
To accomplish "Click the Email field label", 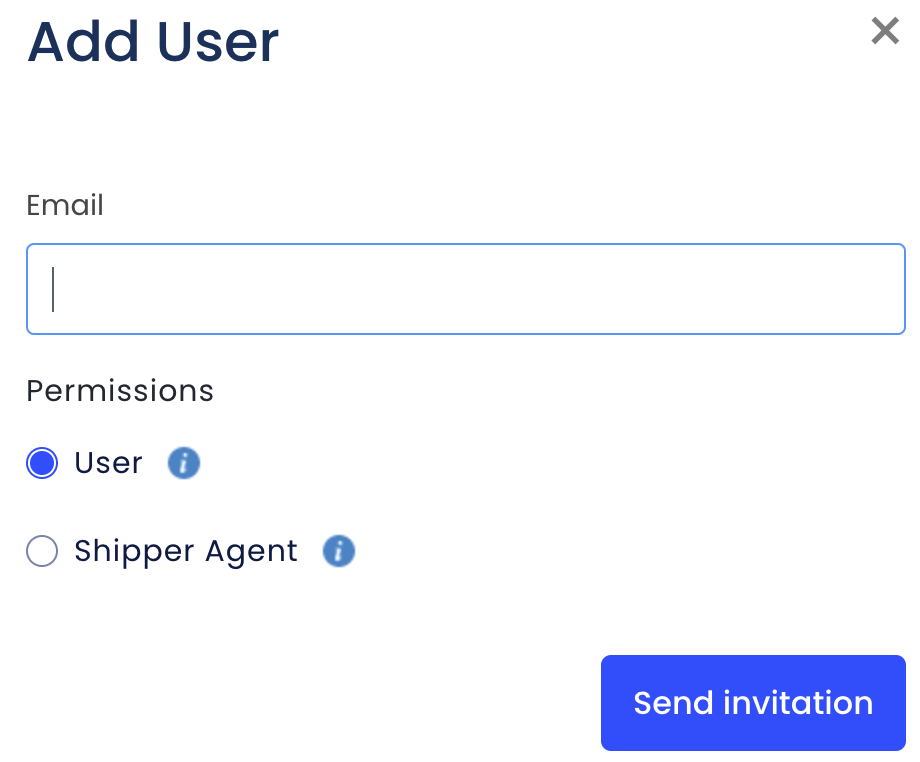I will point(65,206).
